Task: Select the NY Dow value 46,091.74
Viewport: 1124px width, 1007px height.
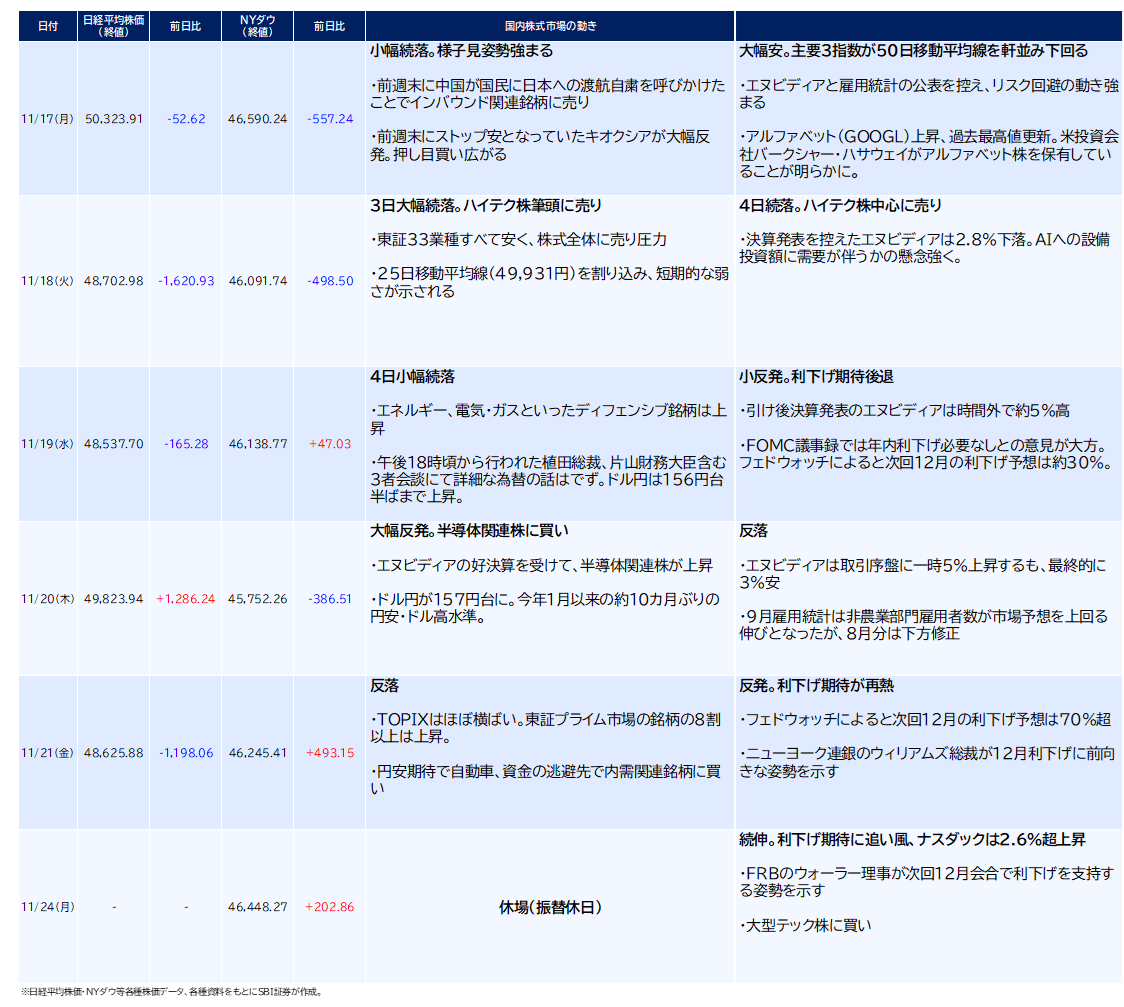Action: 257,281
